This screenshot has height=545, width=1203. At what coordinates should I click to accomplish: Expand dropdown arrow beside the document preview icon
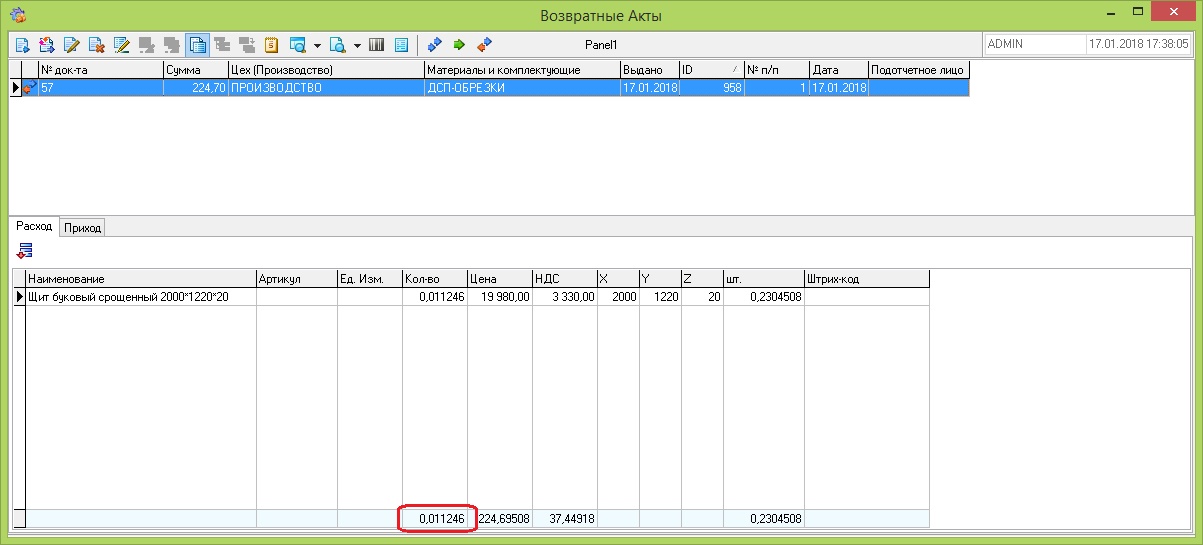[x=357, y=45]
